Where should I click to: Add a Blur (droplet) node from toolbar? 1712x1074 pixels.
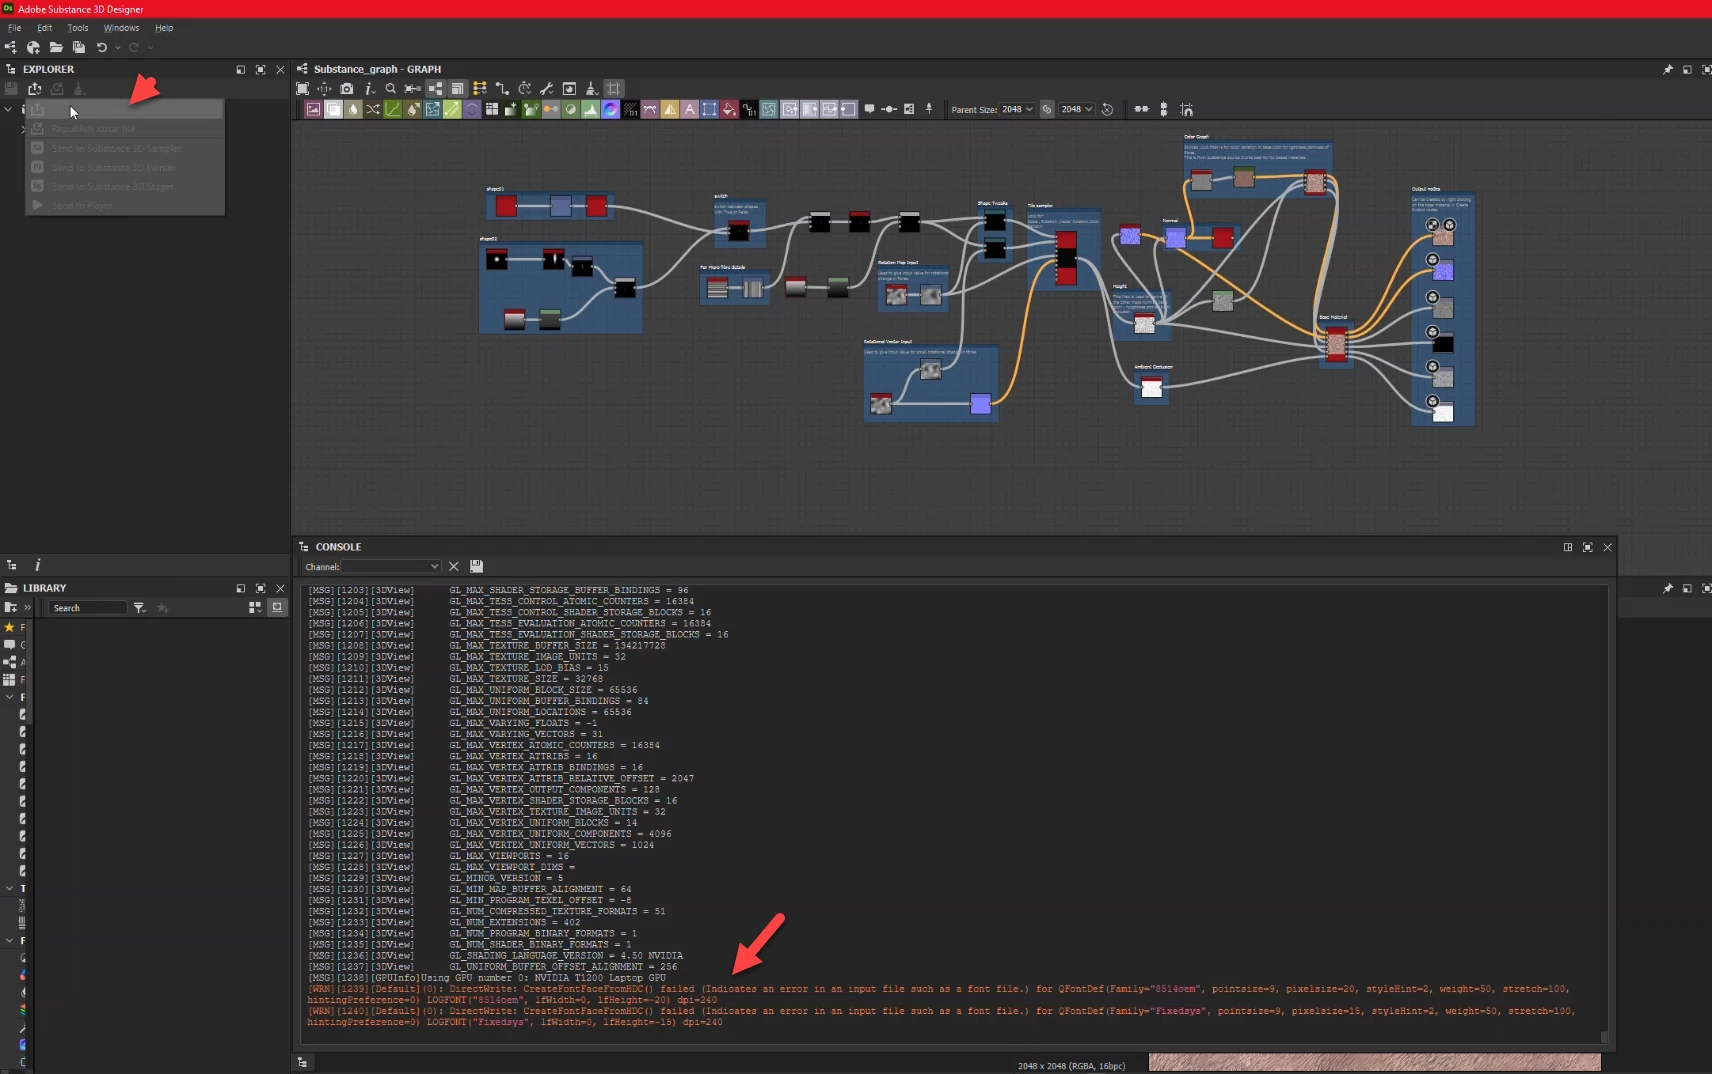click(x=353, y=109)
